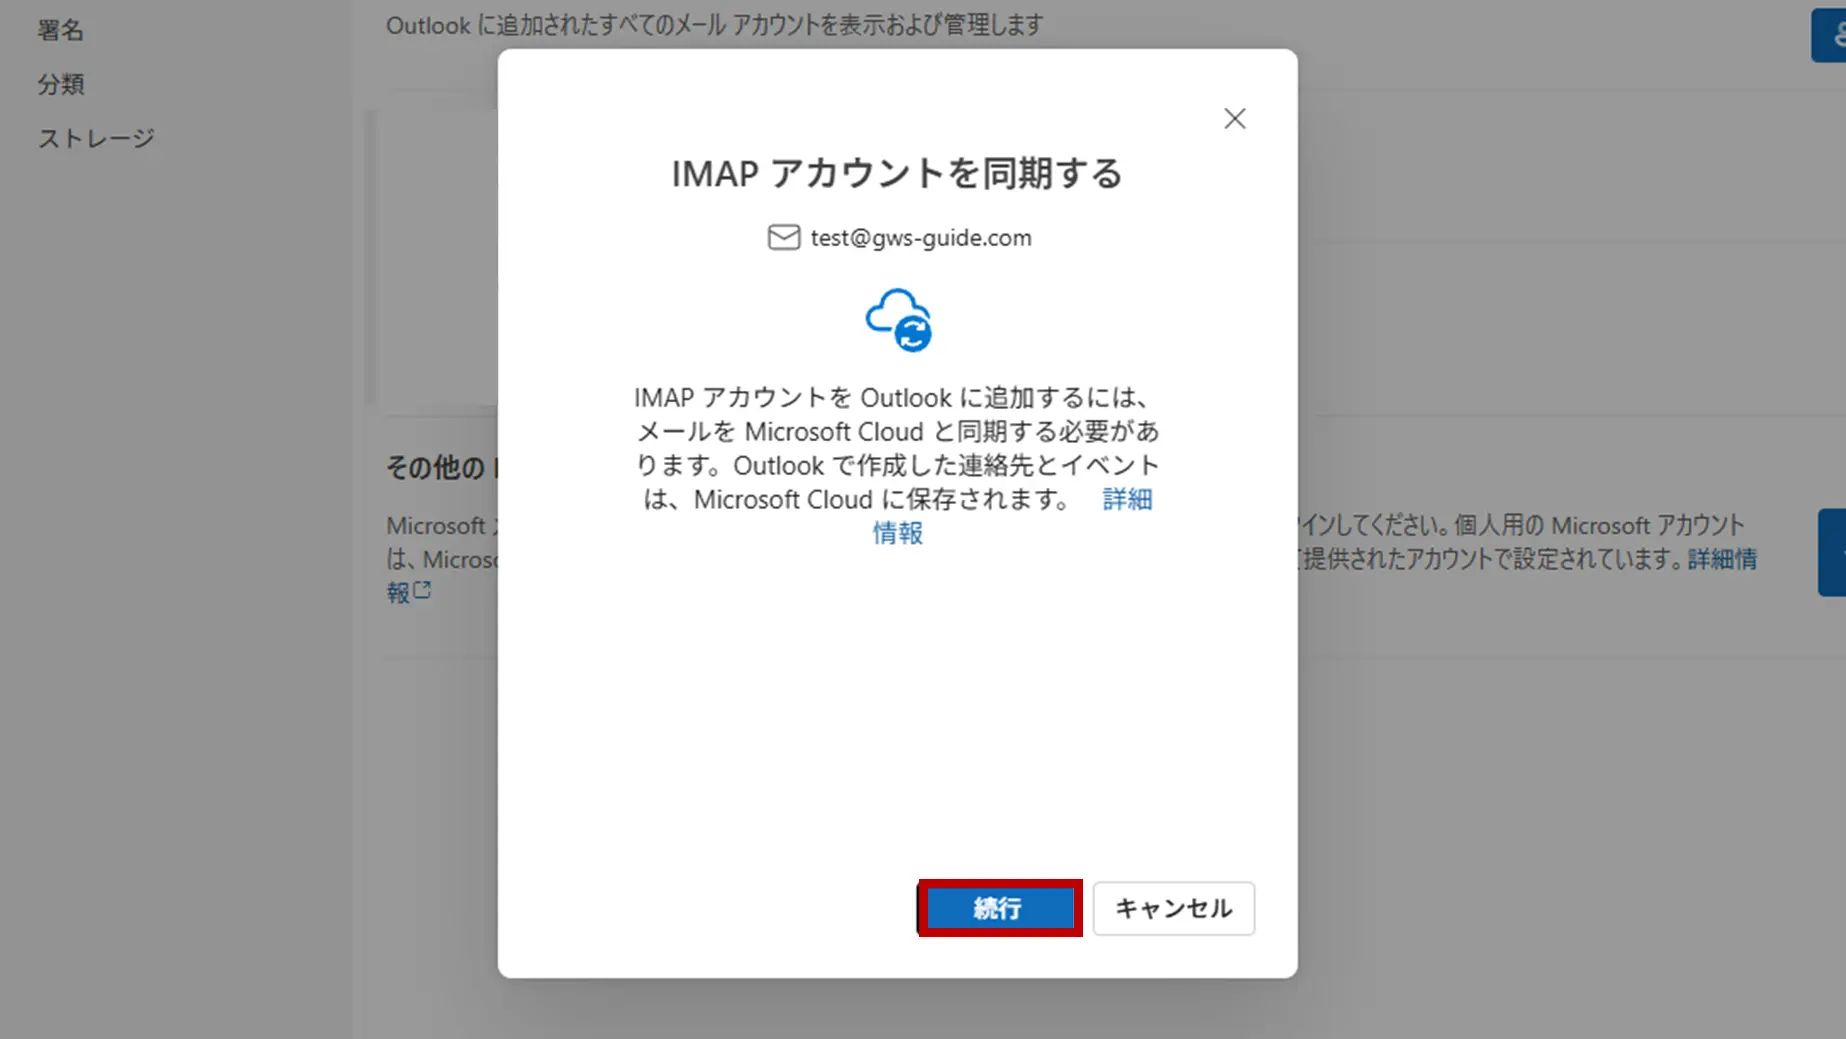
Task: Click the IMAP アカウントを同期する dialog title
Action: (897, 173)
